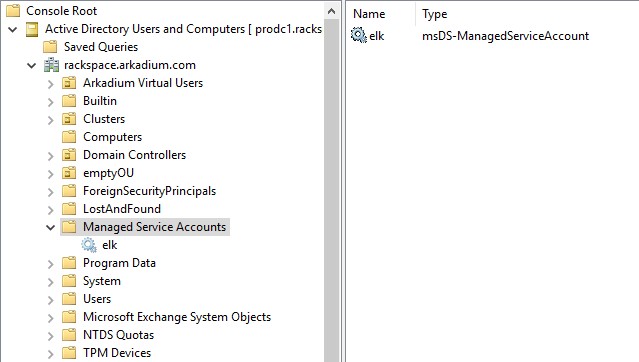This screenshot has width=639, height=362.
Task: Click the Users folder icon
Action: [69, 299]
